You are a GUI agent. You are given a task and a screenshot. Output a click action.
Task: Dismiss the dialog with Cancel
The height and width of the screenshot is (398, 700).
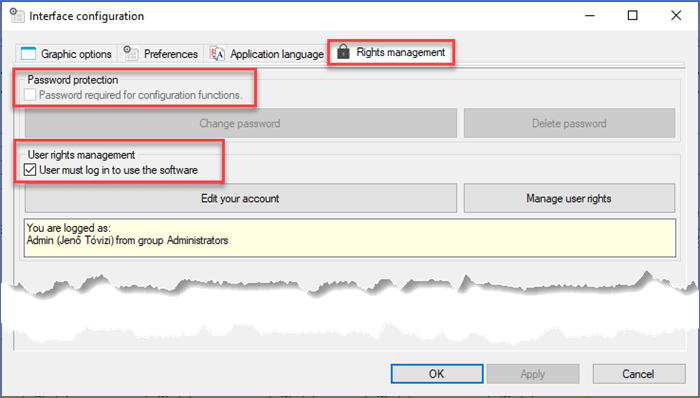[639, 374]
